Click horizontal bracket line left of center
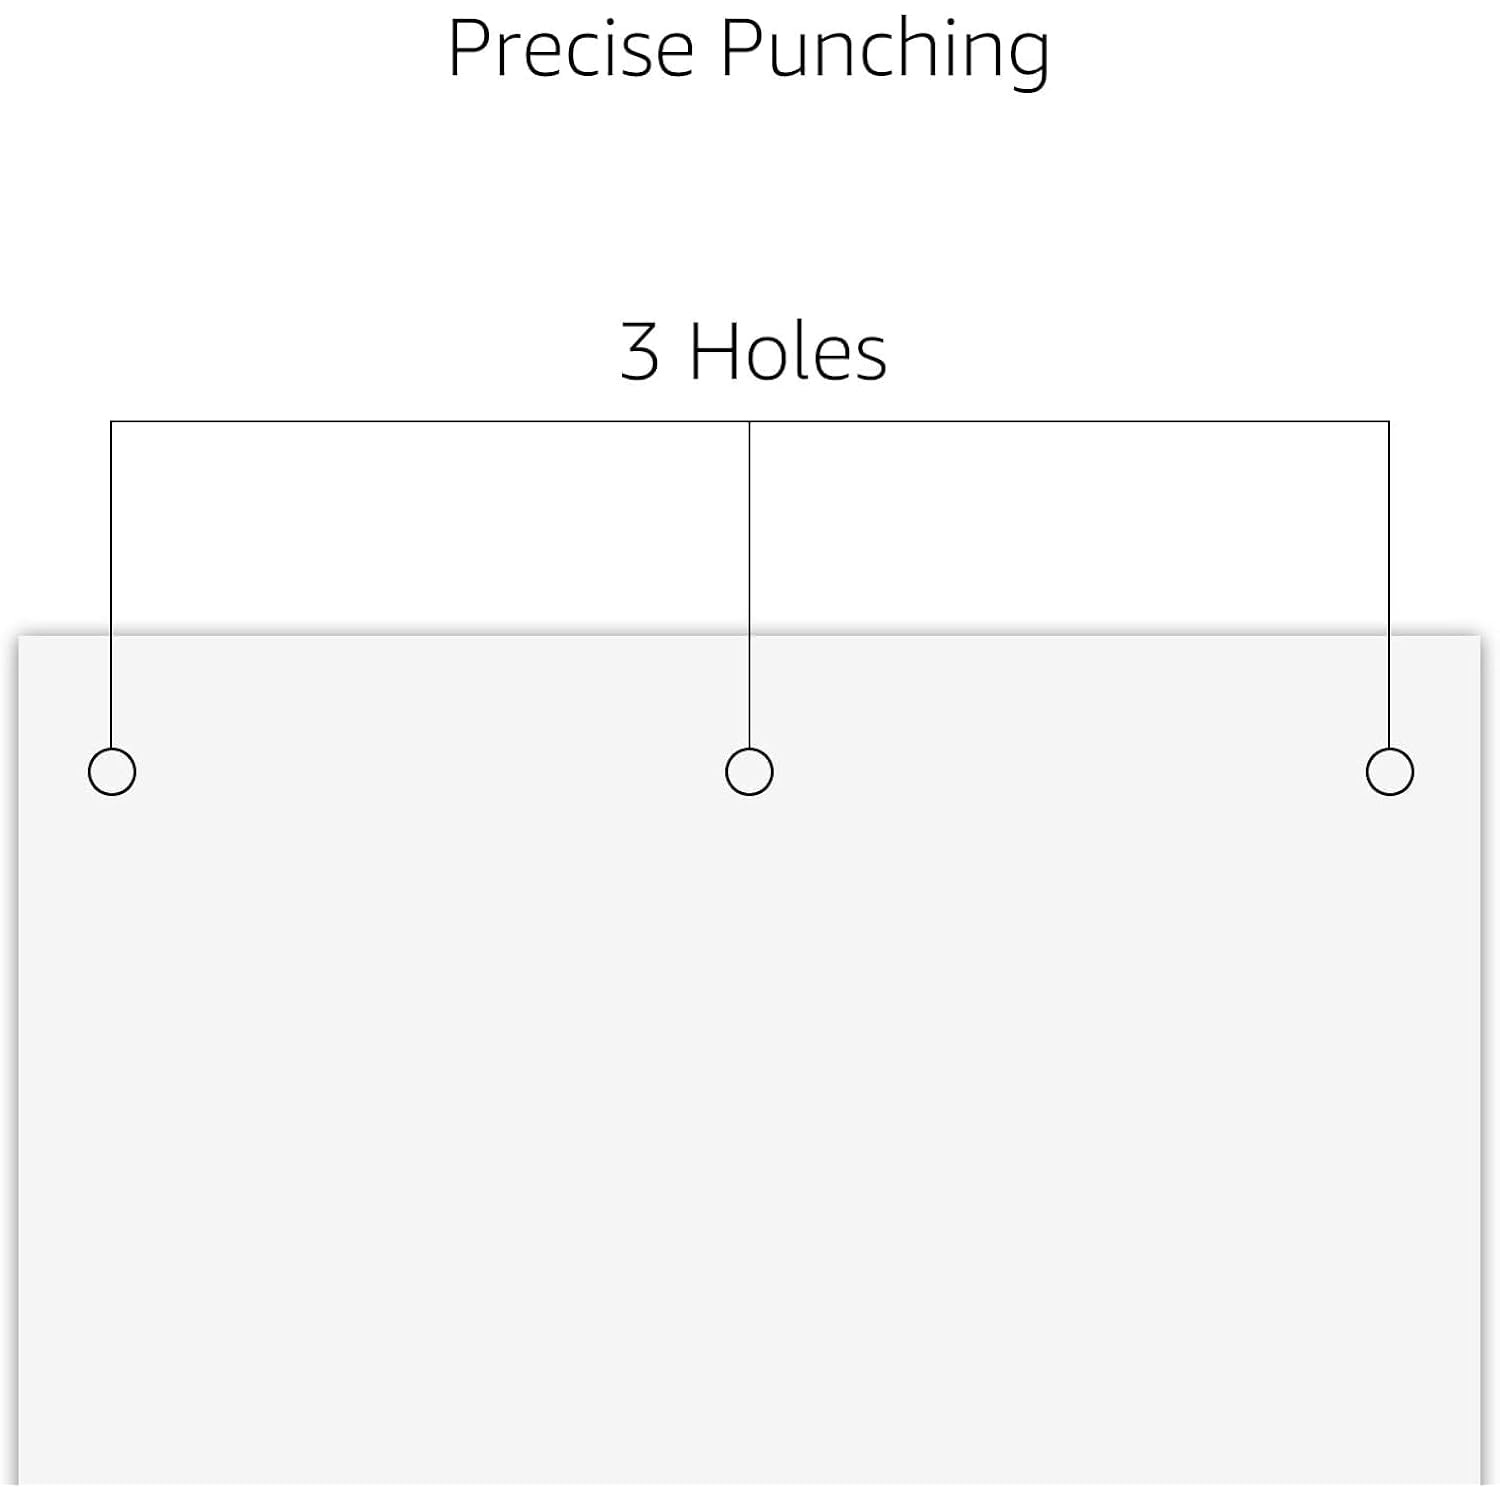1500x1500 pixels. pyautogui.click(x=430, y=421)
